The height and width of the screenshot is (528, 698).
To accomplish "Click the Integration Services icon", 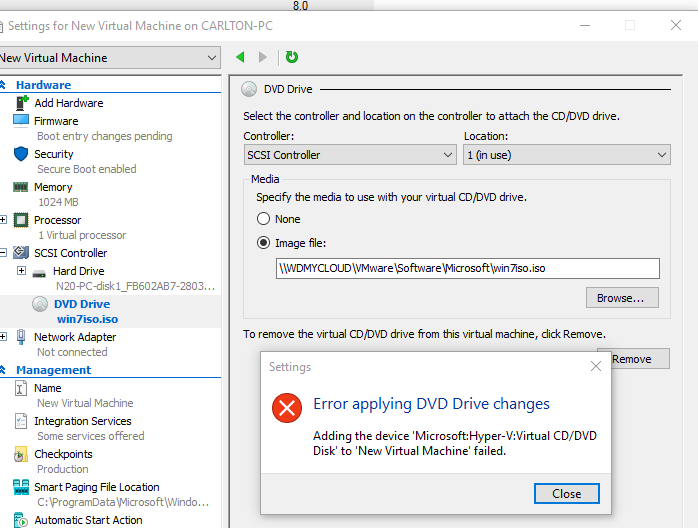I will (x=21, y=421).
